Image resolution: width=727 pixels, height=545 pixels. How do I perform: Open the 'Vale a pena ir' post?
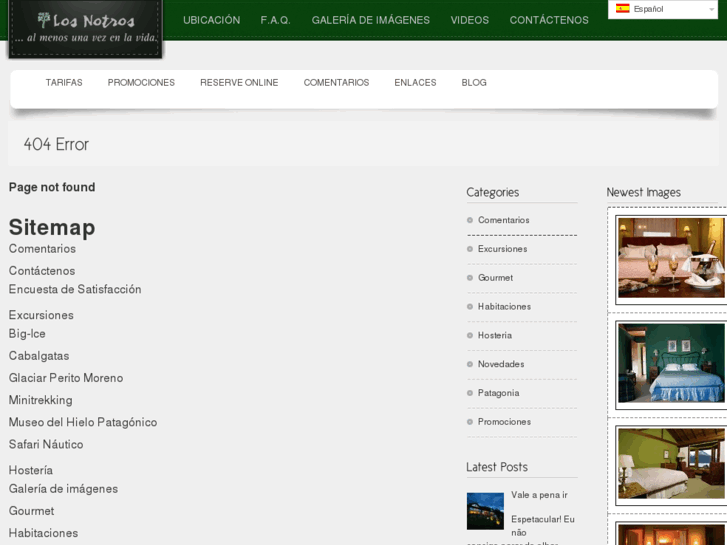(x=539, y=495)
